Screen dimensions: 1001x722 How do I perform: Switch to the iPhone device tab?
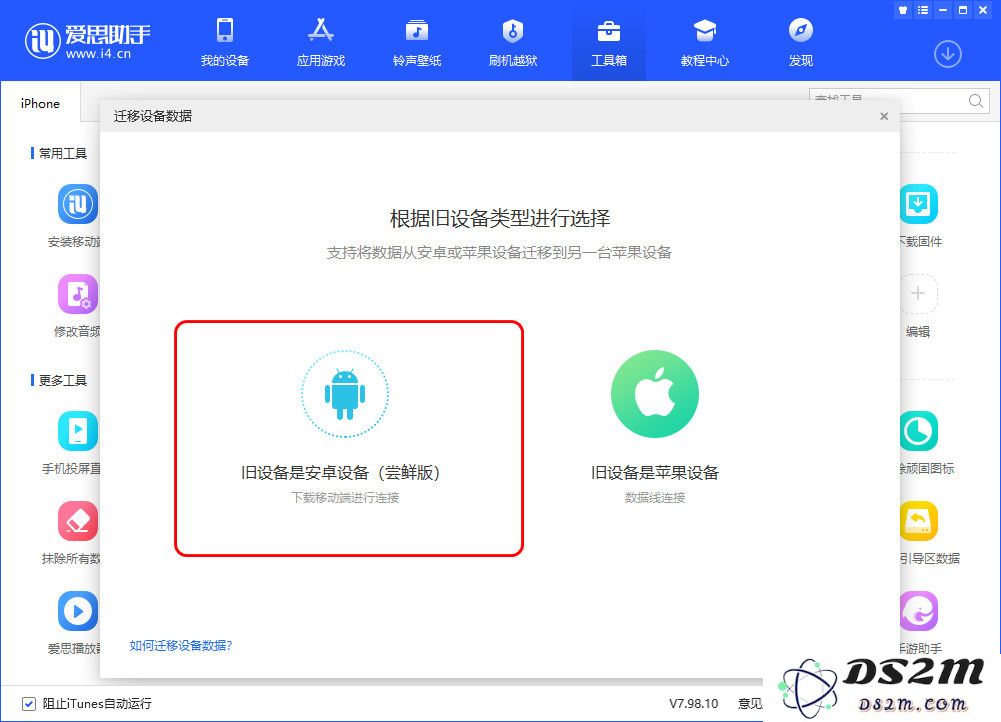40,103
